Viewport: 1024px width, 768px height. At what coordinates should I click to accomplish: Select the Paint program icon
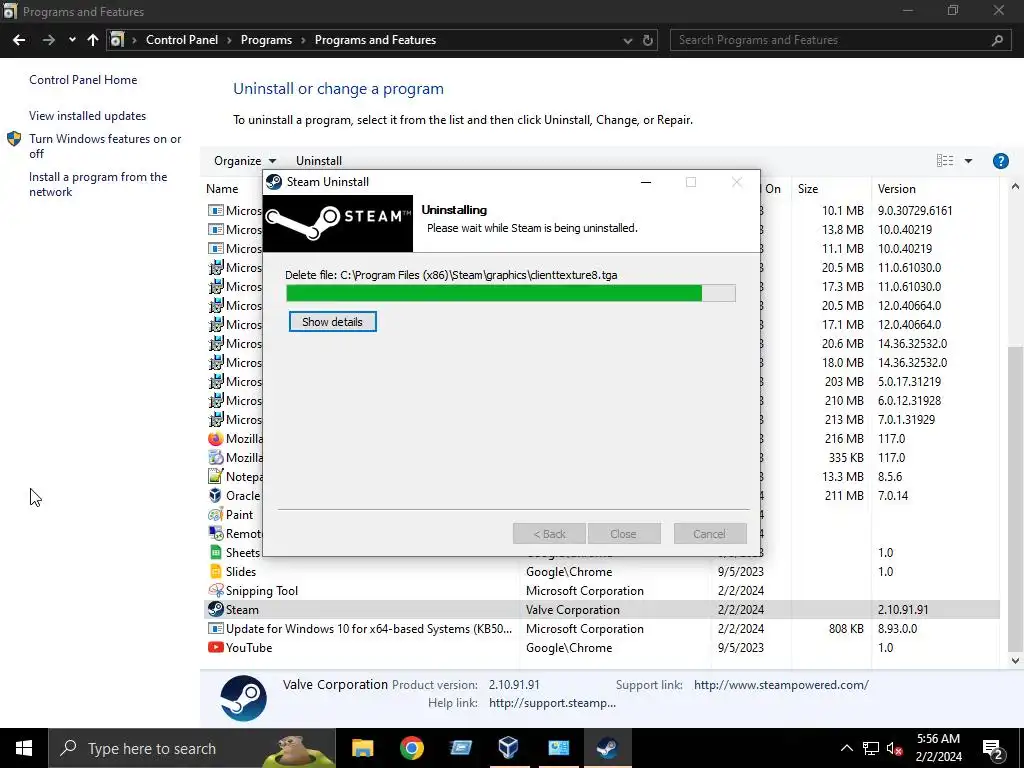click(x=216, y=515)
